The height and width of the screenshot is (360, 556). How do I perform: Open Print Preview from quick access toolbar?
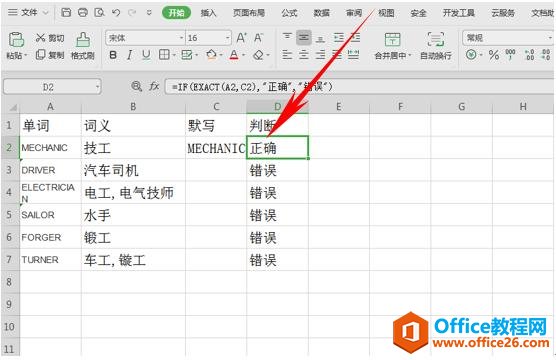(99, 13)
